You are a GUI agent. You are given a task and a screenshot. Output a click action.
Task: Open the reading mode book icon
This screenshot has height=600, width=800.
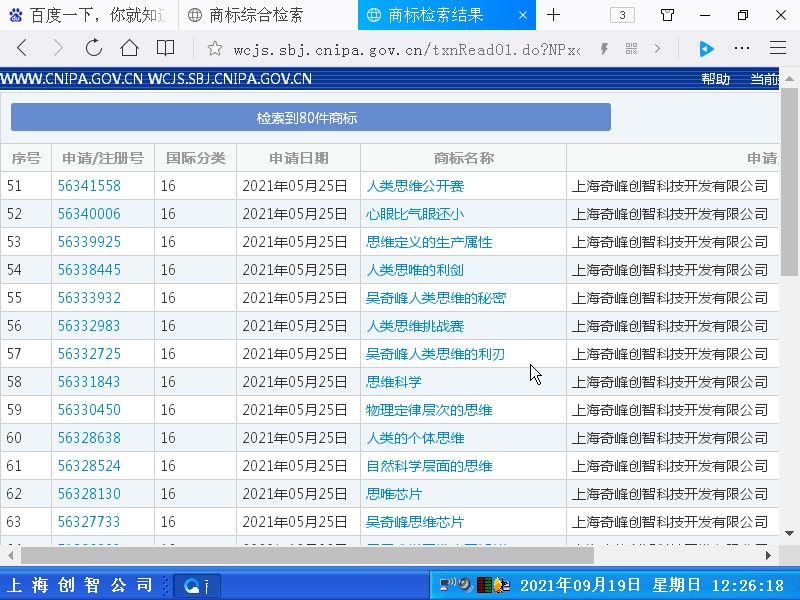point(165,48)
